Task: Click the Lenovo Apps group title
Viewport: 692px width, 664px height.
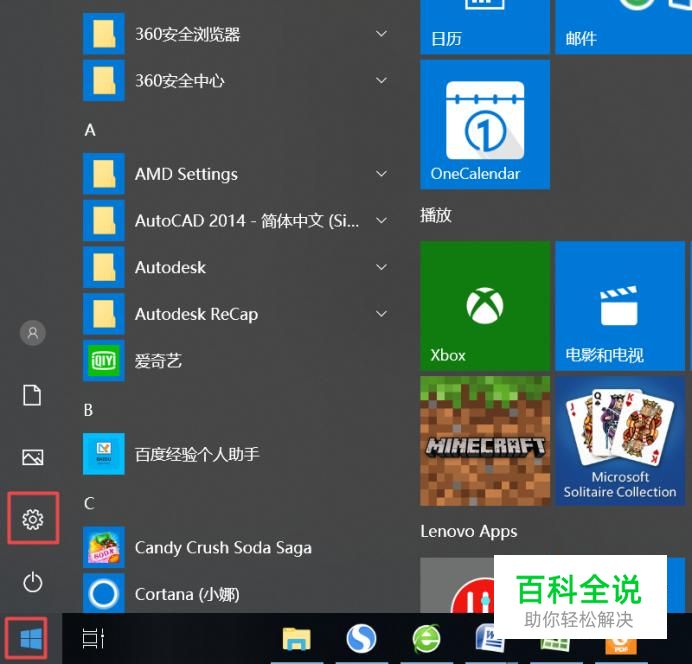Action: (x=469, y=531)
